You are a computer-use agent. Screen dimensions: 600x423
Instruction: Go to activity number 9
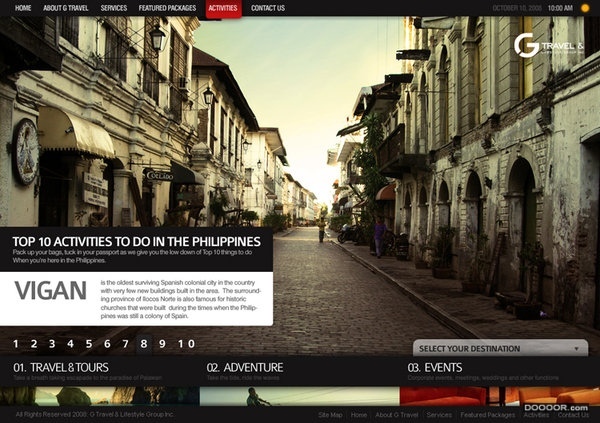point(162,344)
